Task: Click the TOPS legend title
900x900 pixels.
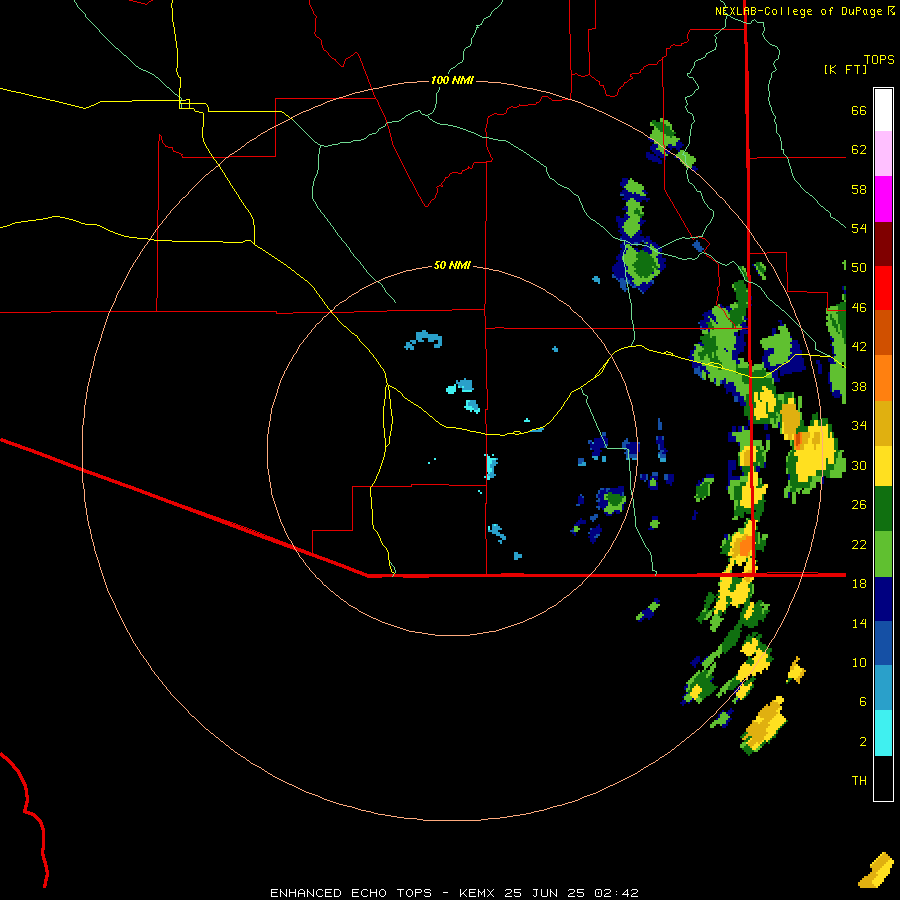Action: click(879, 60)
